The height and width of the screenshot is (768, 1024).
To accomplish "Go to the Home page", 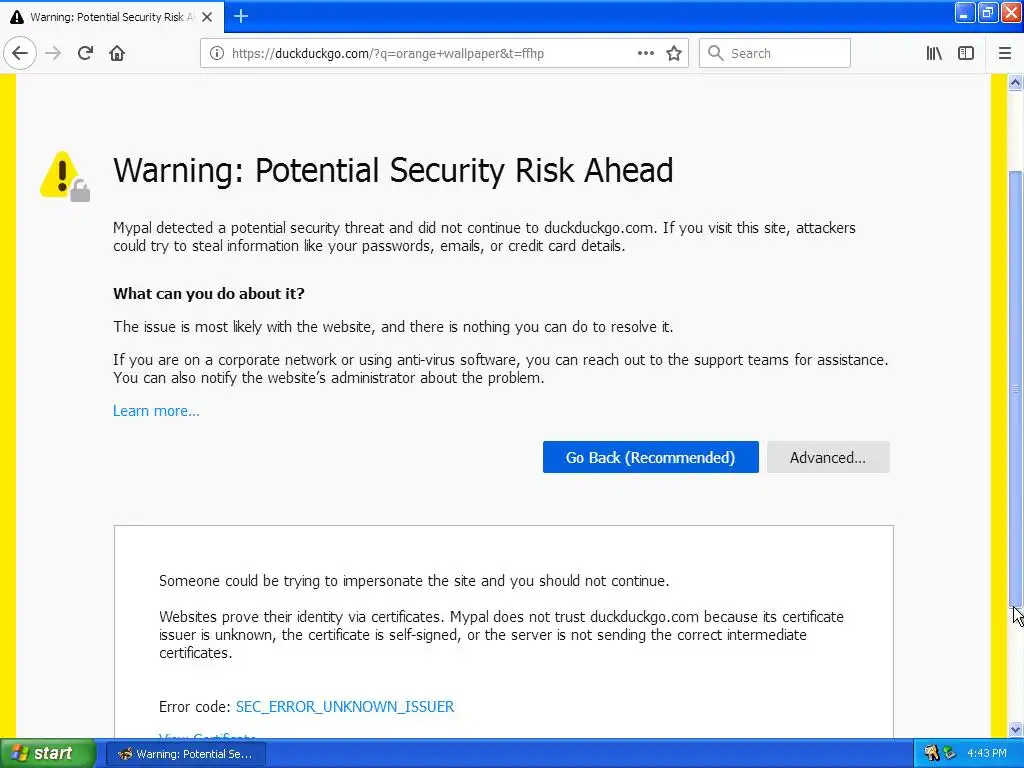I will coord(117,53).
